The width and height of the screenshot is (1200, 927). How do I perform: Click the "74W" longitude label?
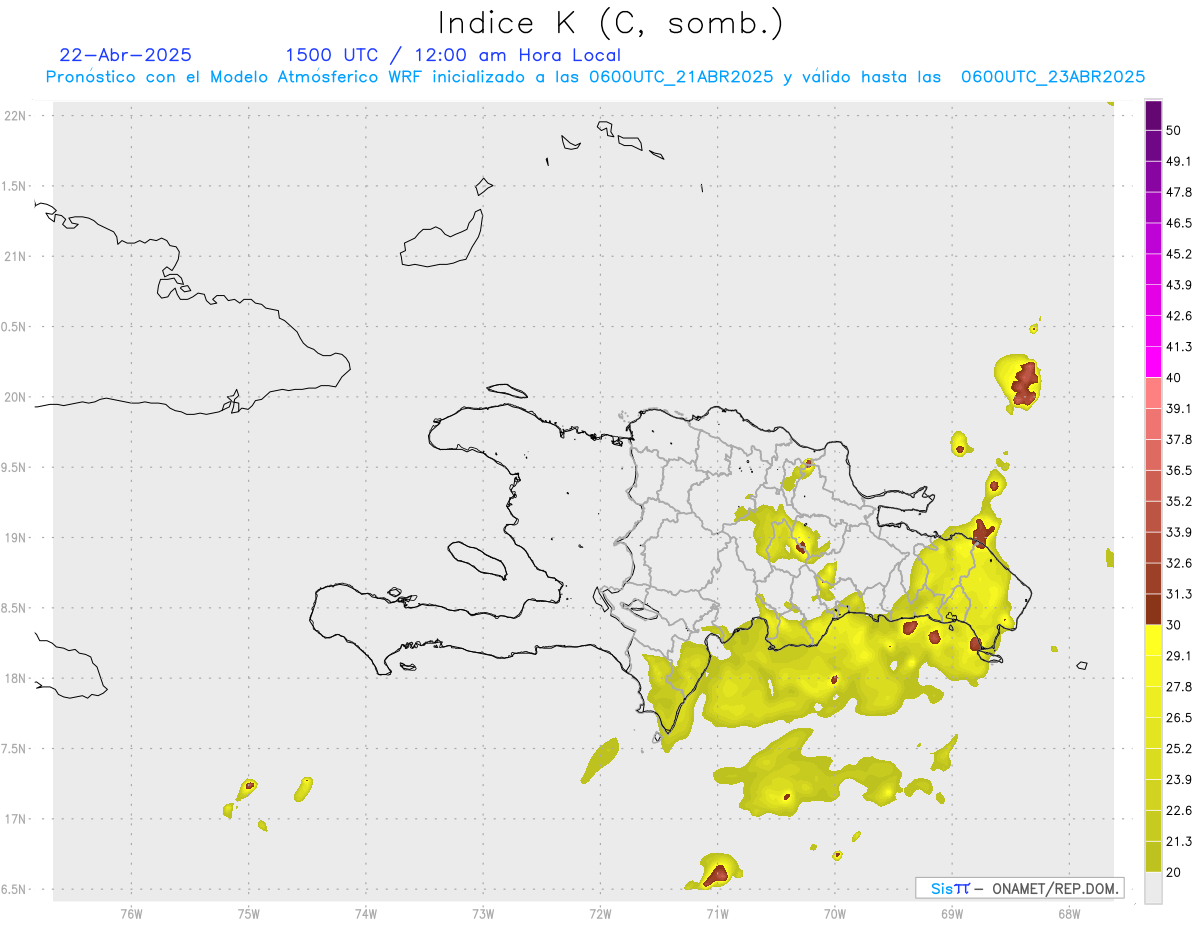[366, 912]
